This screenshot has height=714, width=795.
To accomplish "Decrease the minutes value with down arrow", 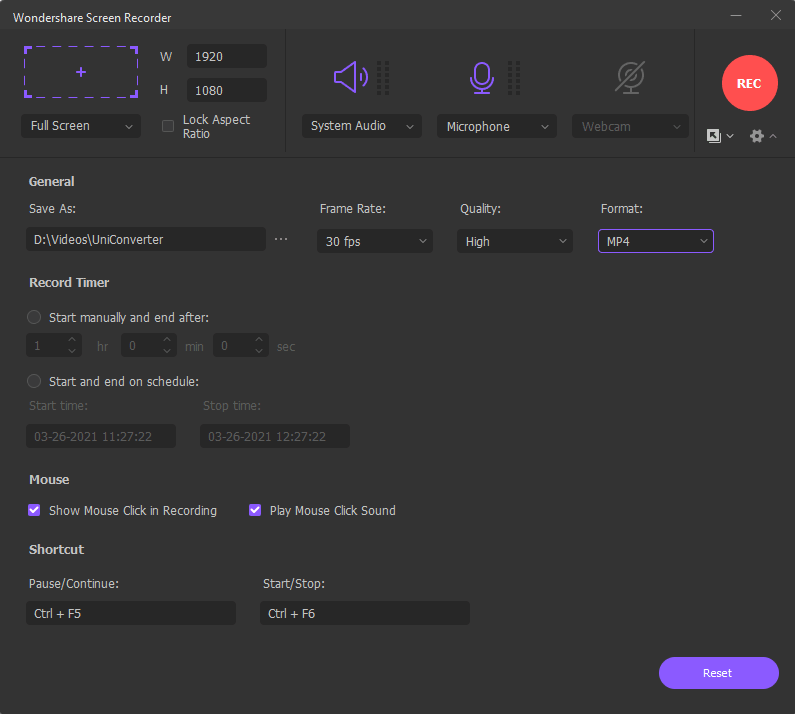I will click(x=167, y=351).
